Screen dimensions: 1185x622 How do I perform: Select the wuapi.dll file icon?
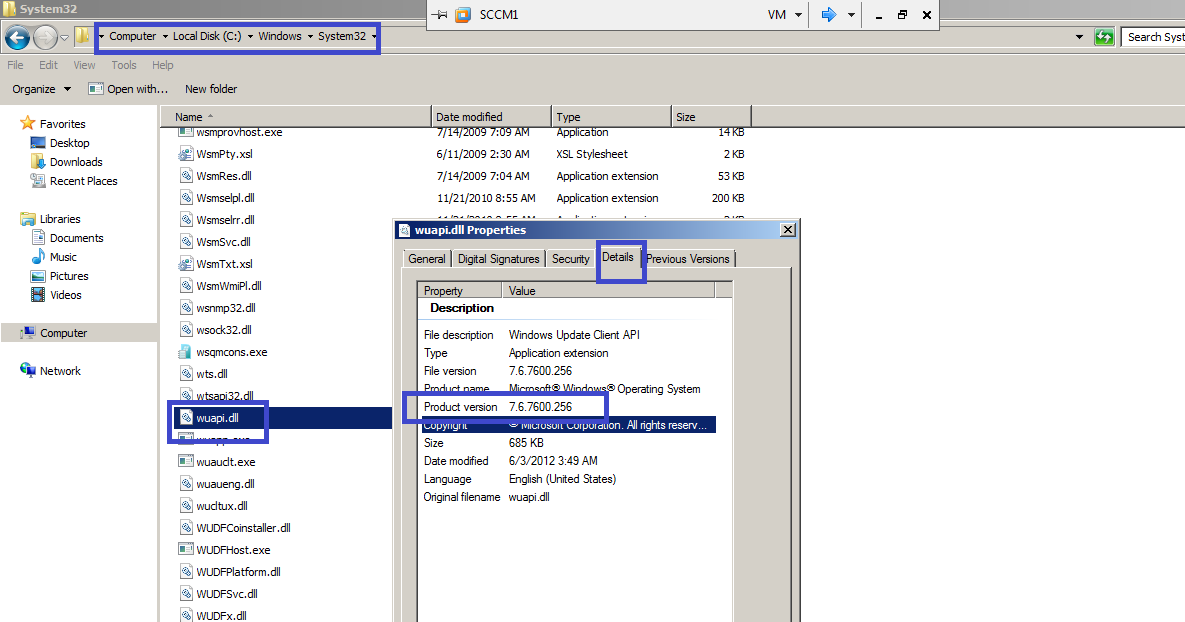coord(186,417)
